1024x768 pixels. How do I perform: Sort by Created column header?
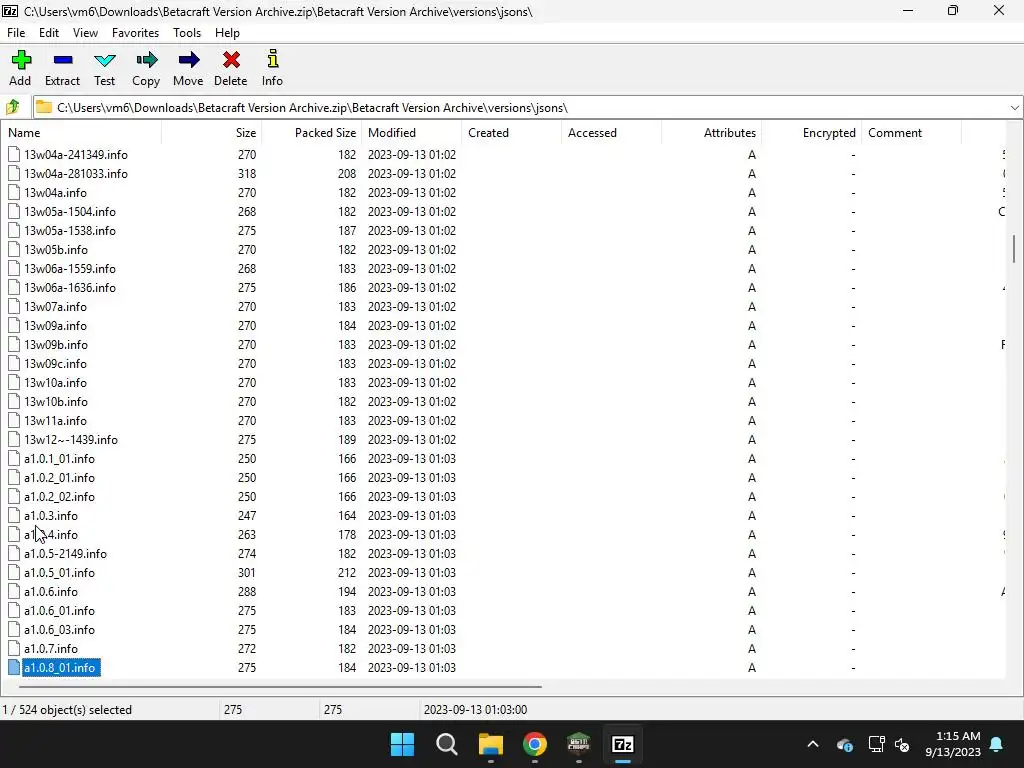pos(511,133)
